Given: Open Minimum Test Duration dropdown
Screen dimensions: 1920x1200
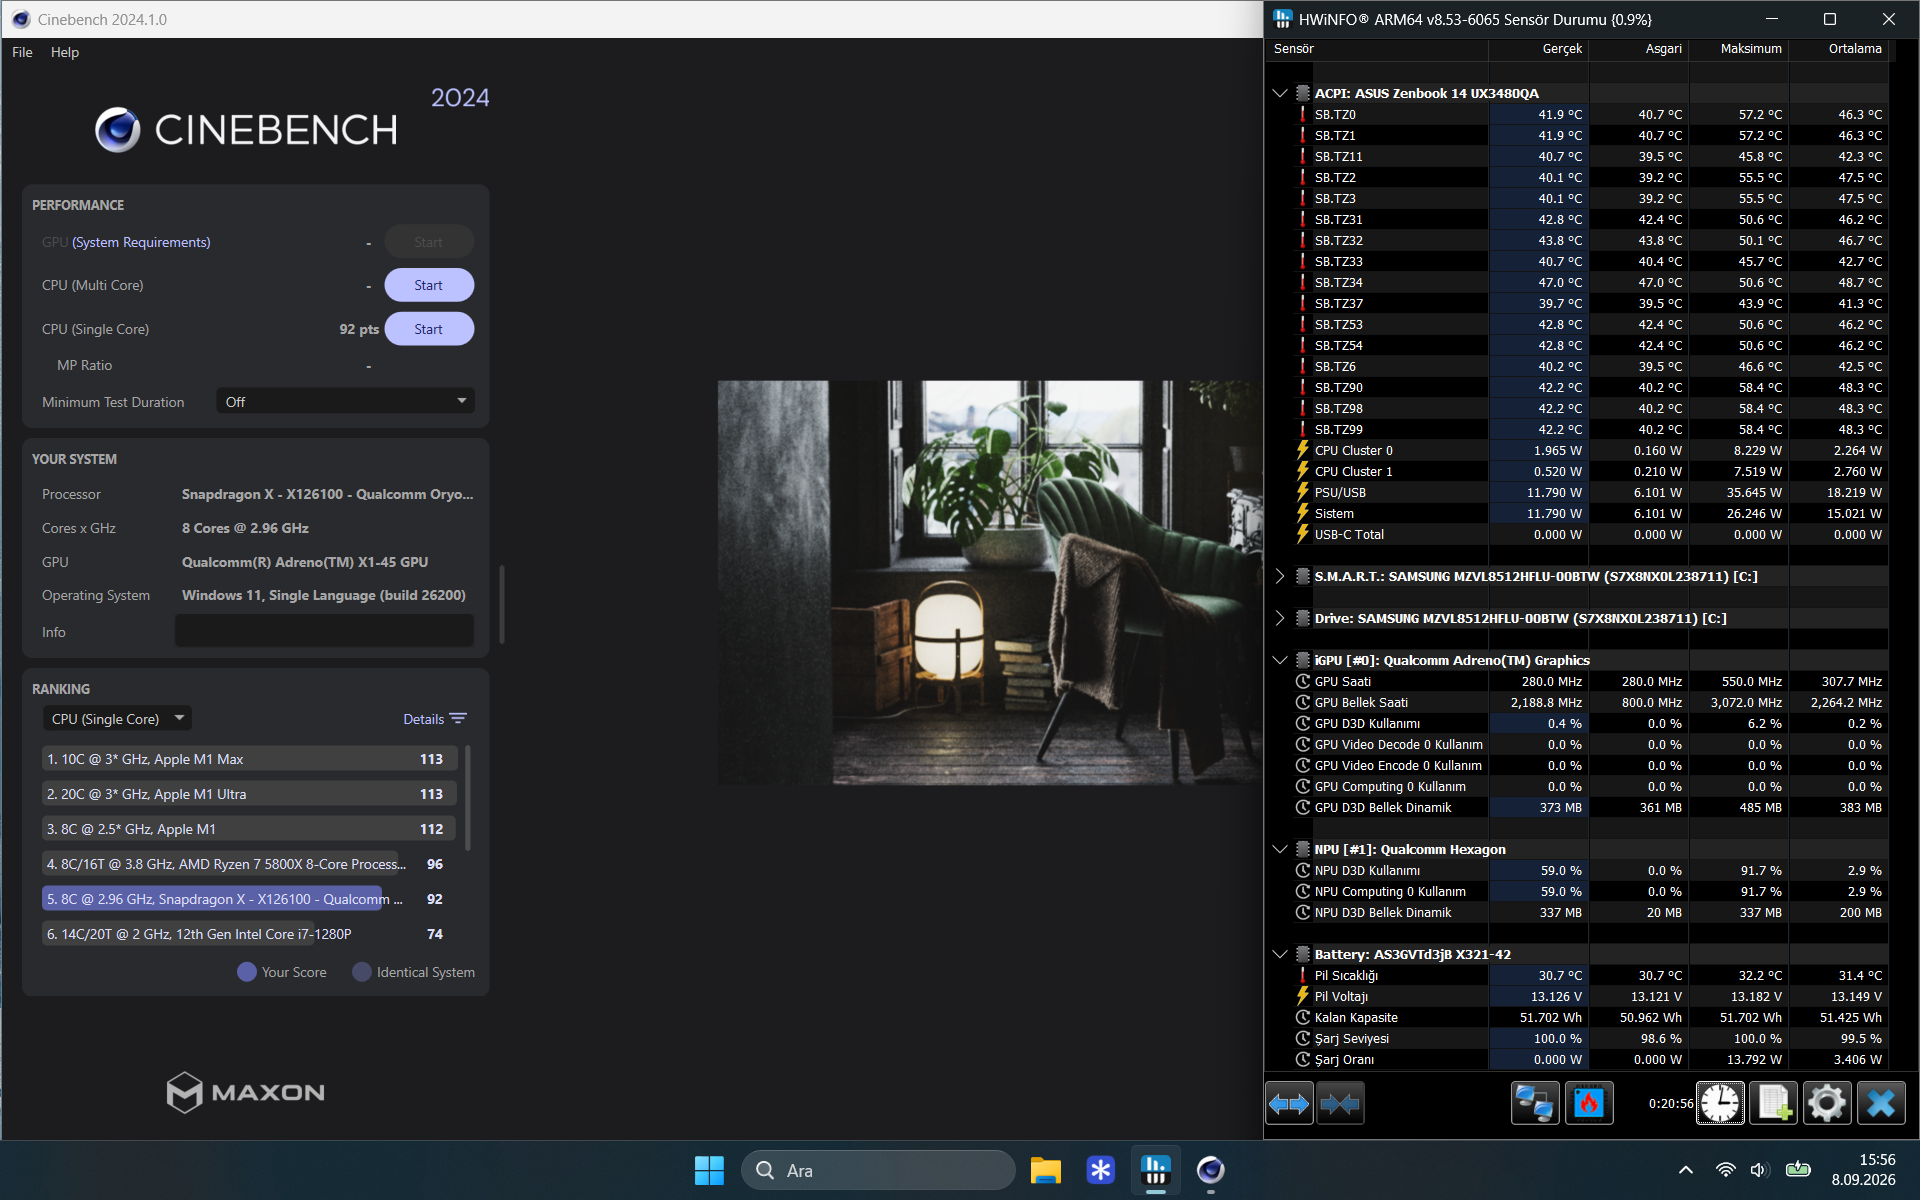Looking at the screenshot, I should coord(345,402).
